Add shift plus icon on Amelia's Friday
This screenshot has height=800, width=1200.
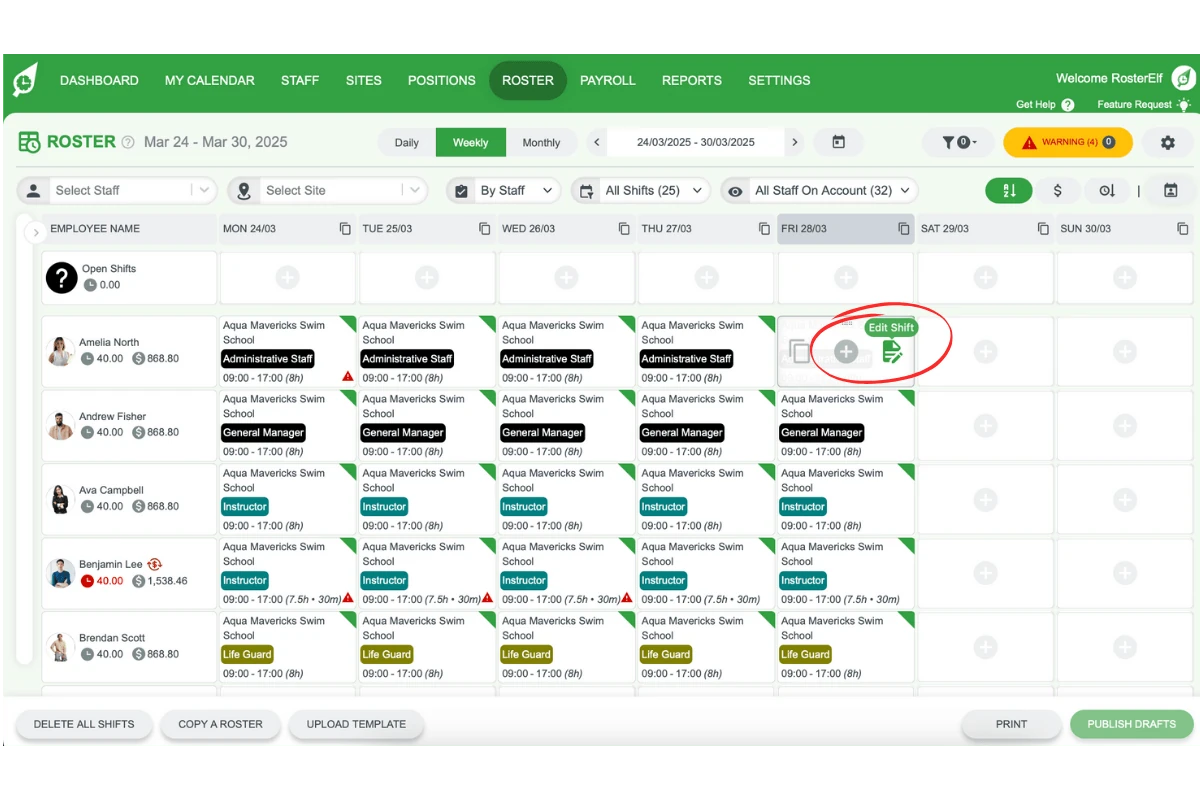pyautogui.click(x=846, y=352)
